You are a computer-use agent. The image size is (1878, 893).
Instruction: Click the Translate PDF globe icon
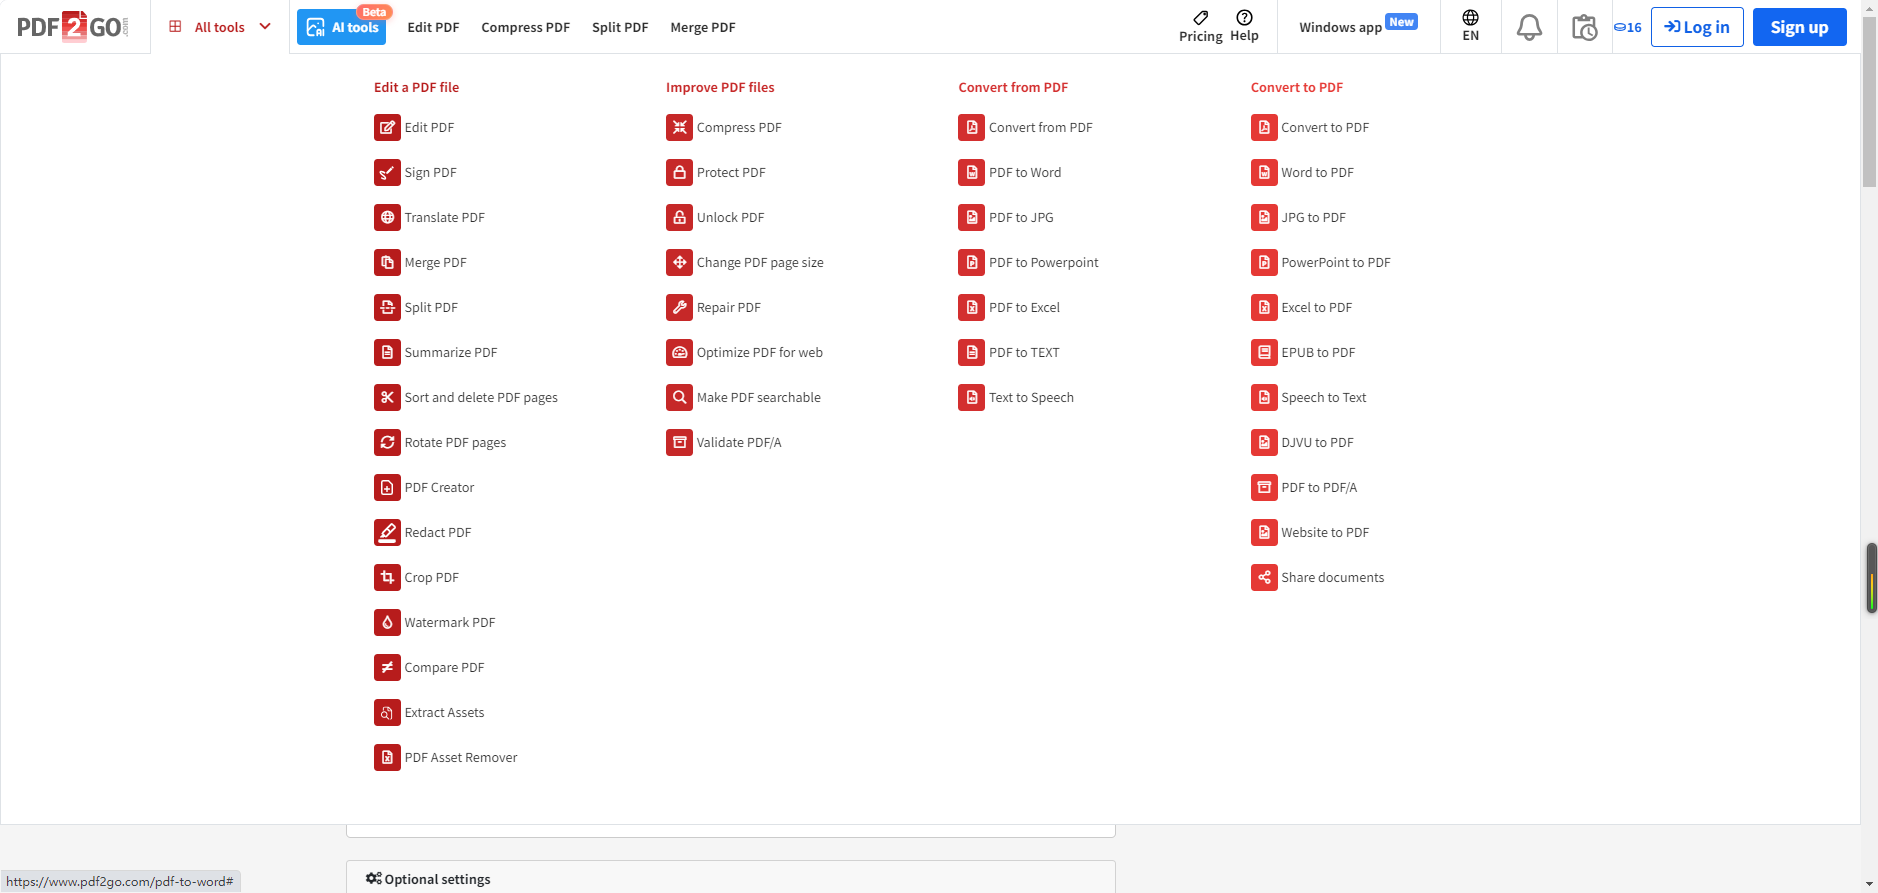(387, 218)
